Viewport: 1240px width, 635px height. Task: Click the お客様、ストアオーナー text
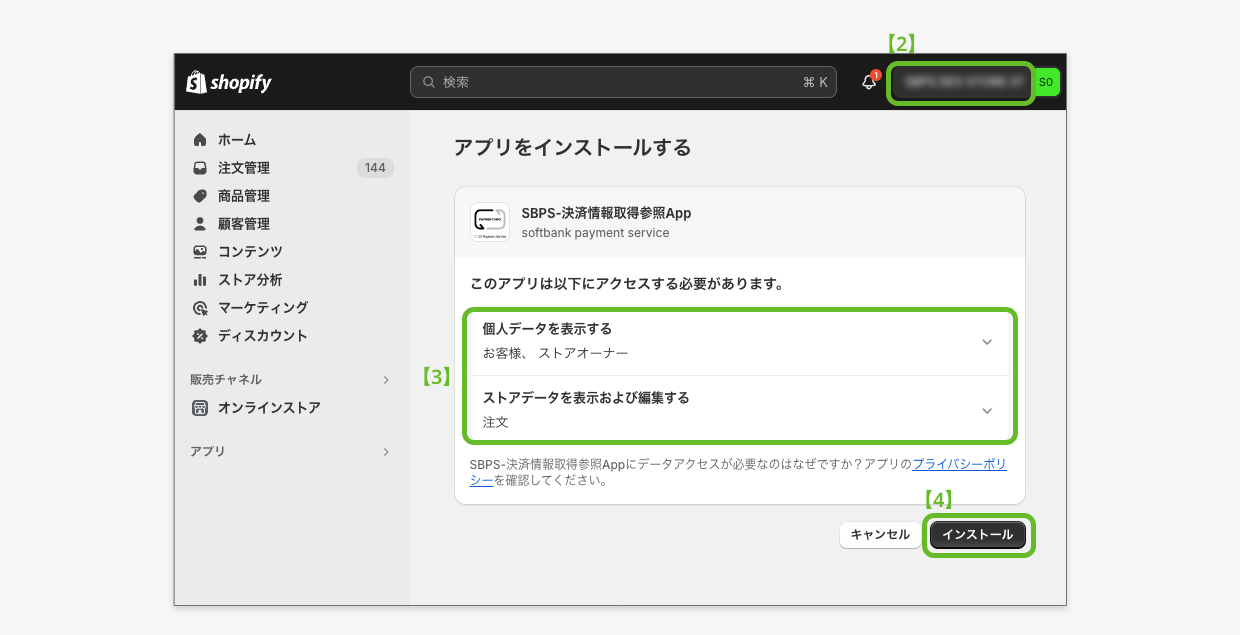tap(555, 353)
